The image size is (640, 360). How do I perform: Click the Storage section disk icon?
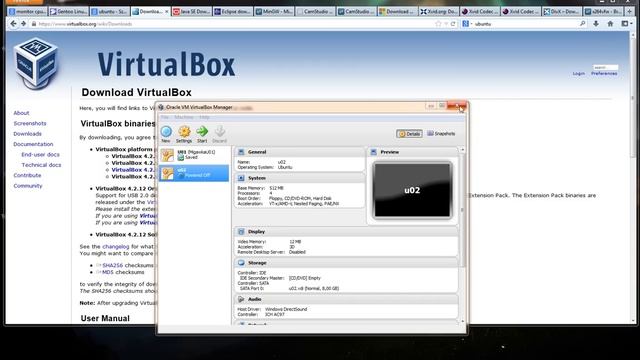click(241, 263)
